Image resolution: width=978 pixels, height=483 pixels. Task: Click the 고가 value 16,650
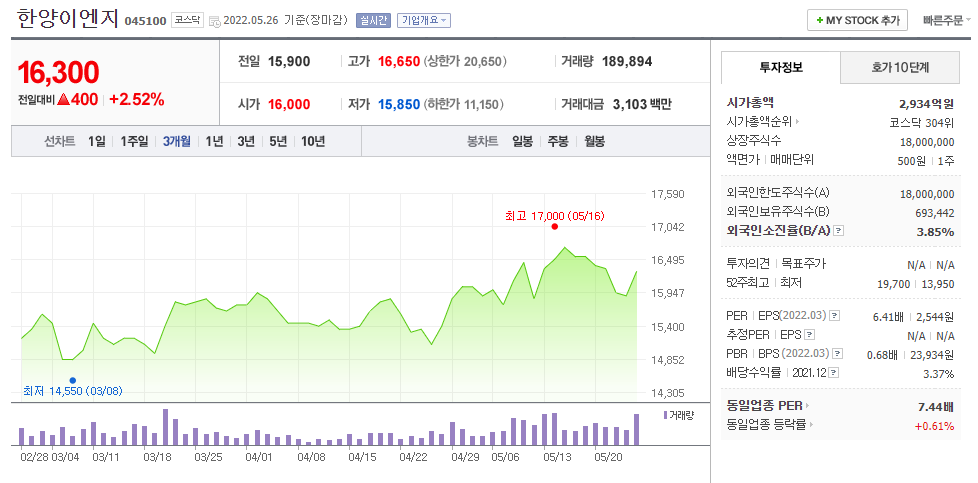(x=399, y=61)
